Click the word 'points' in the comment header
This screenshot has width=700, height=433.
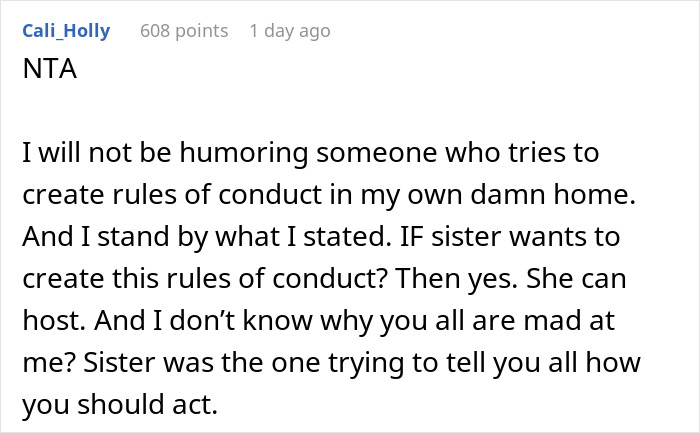tap(202, 31)
